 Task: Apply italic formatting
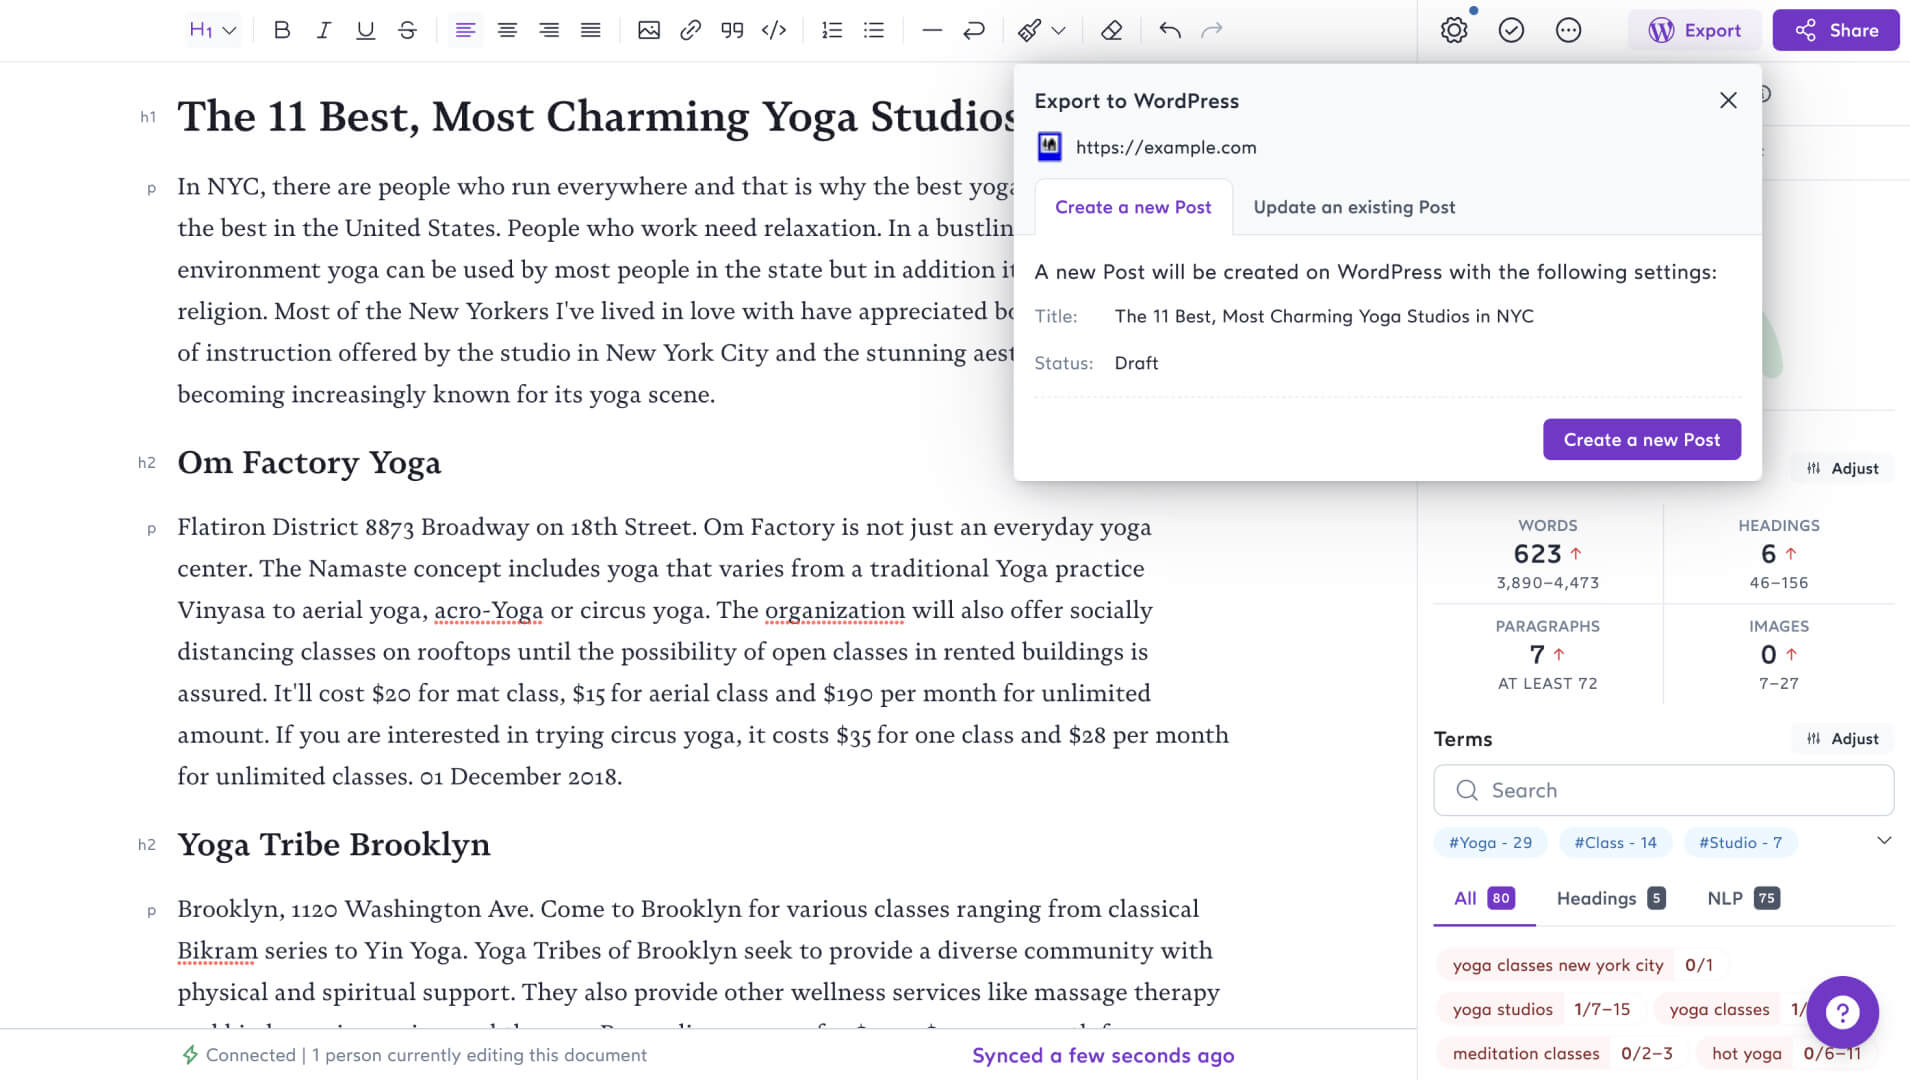pos(323,30)
